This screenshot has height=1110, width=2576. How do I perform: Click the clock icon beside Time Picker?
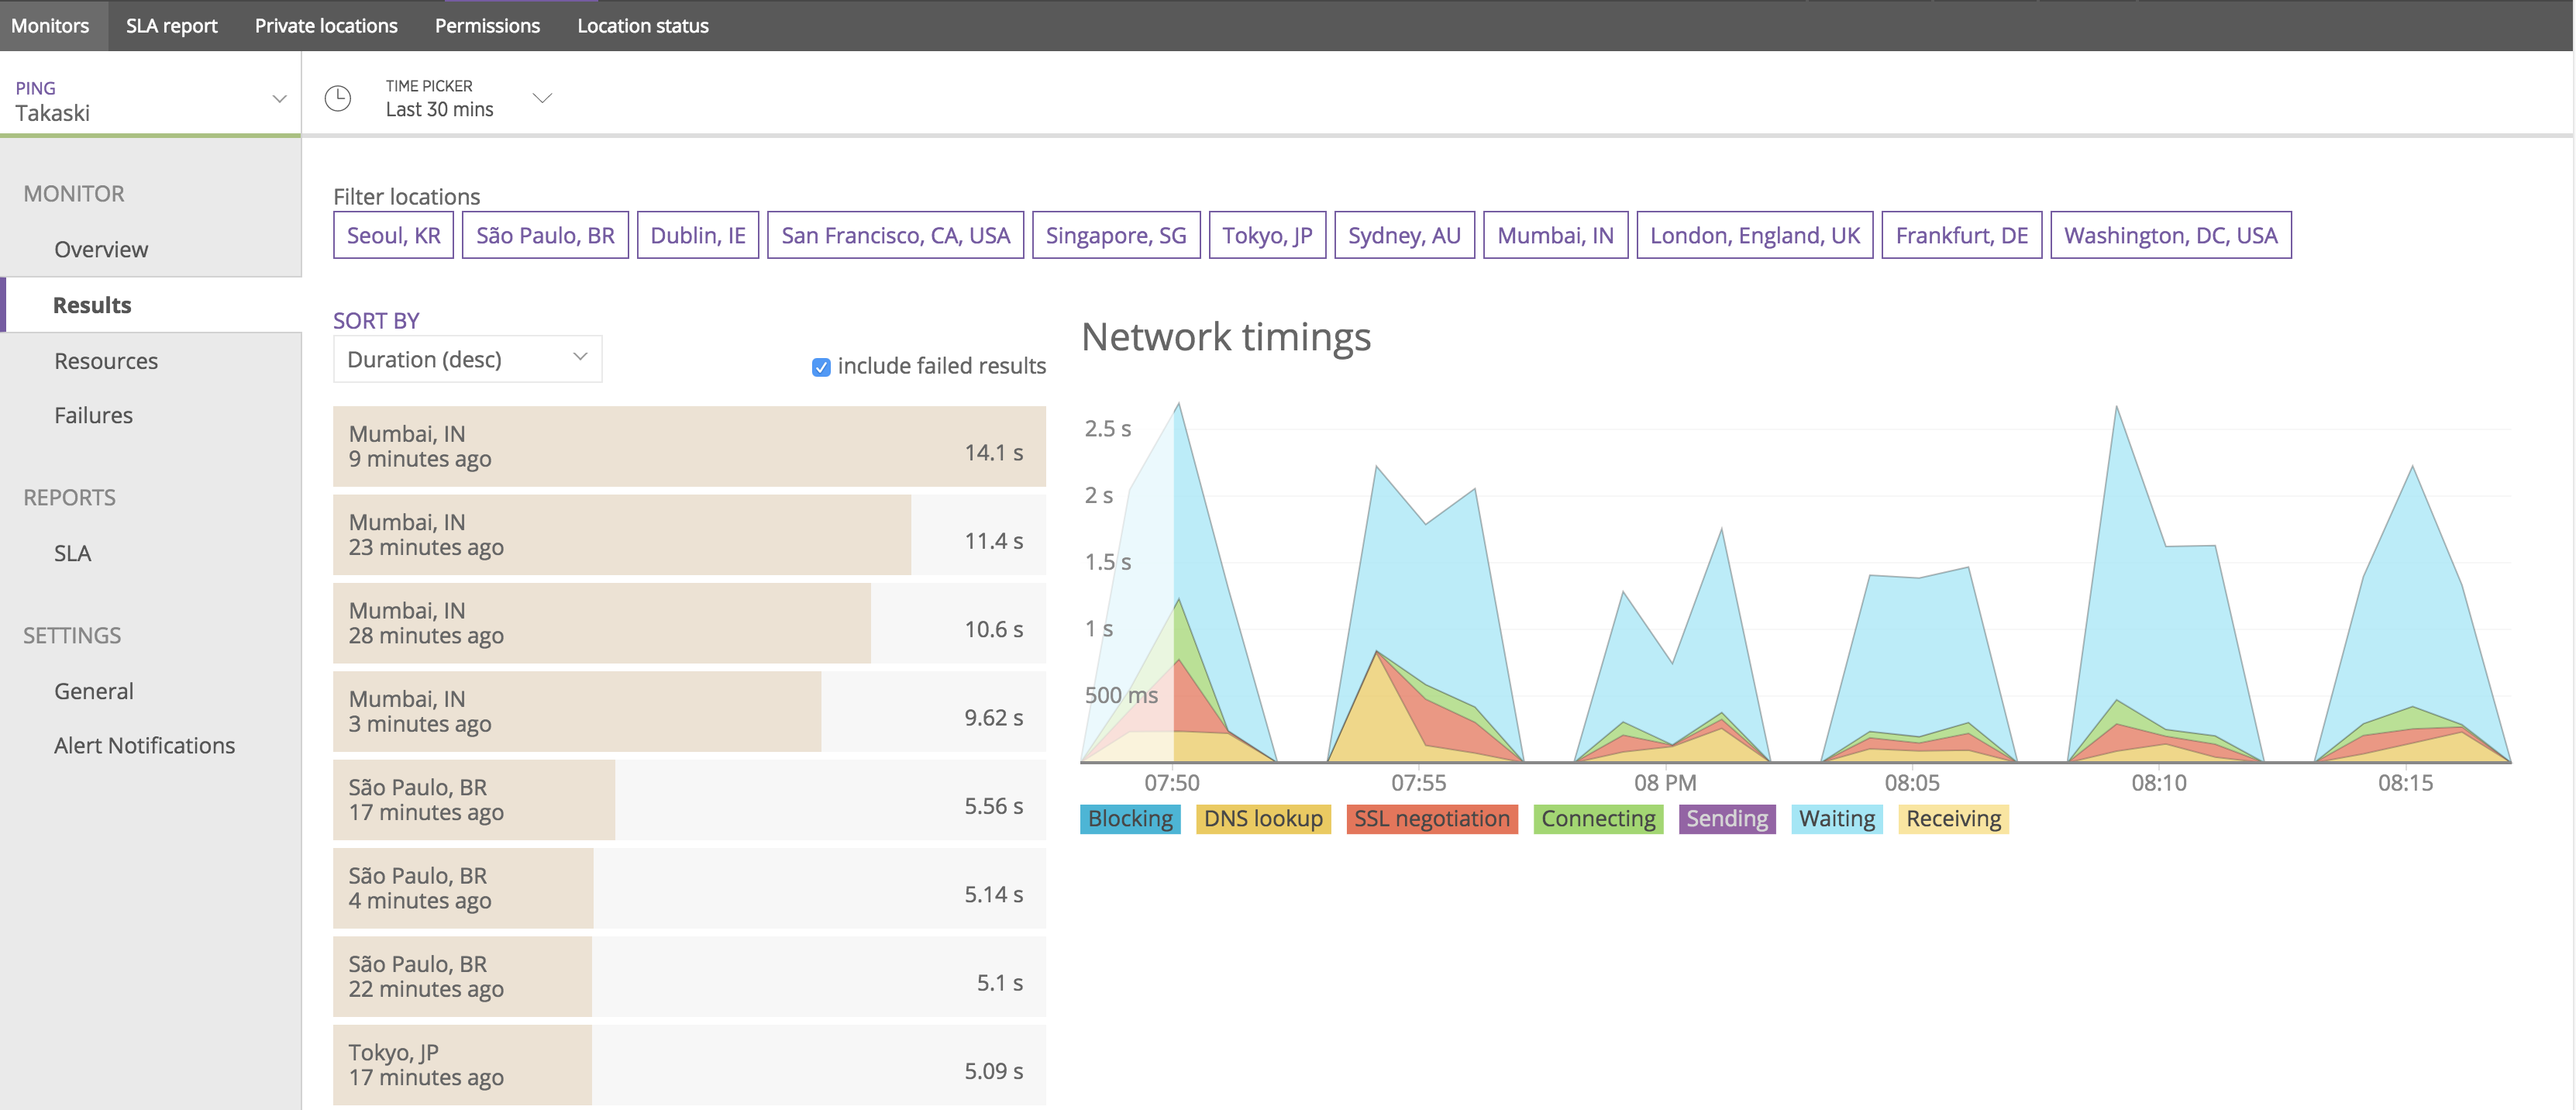click(x=338, y=98)
